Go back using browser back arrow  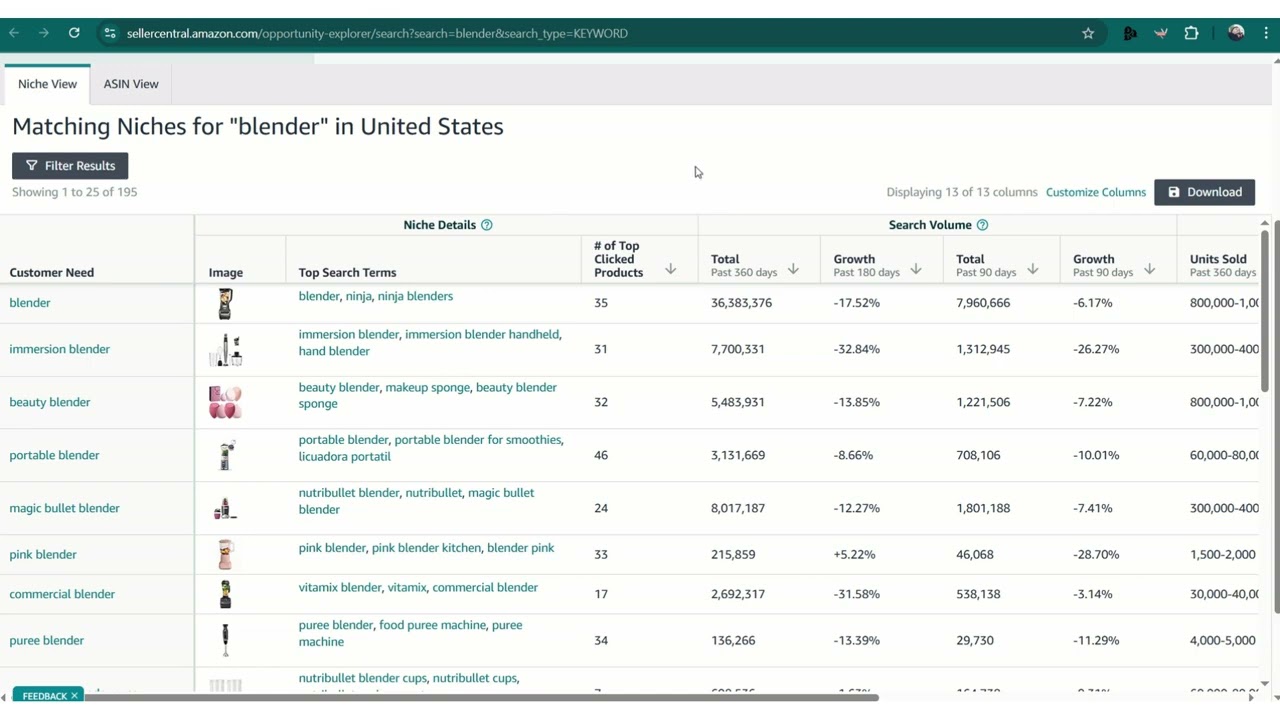point(14,33)
